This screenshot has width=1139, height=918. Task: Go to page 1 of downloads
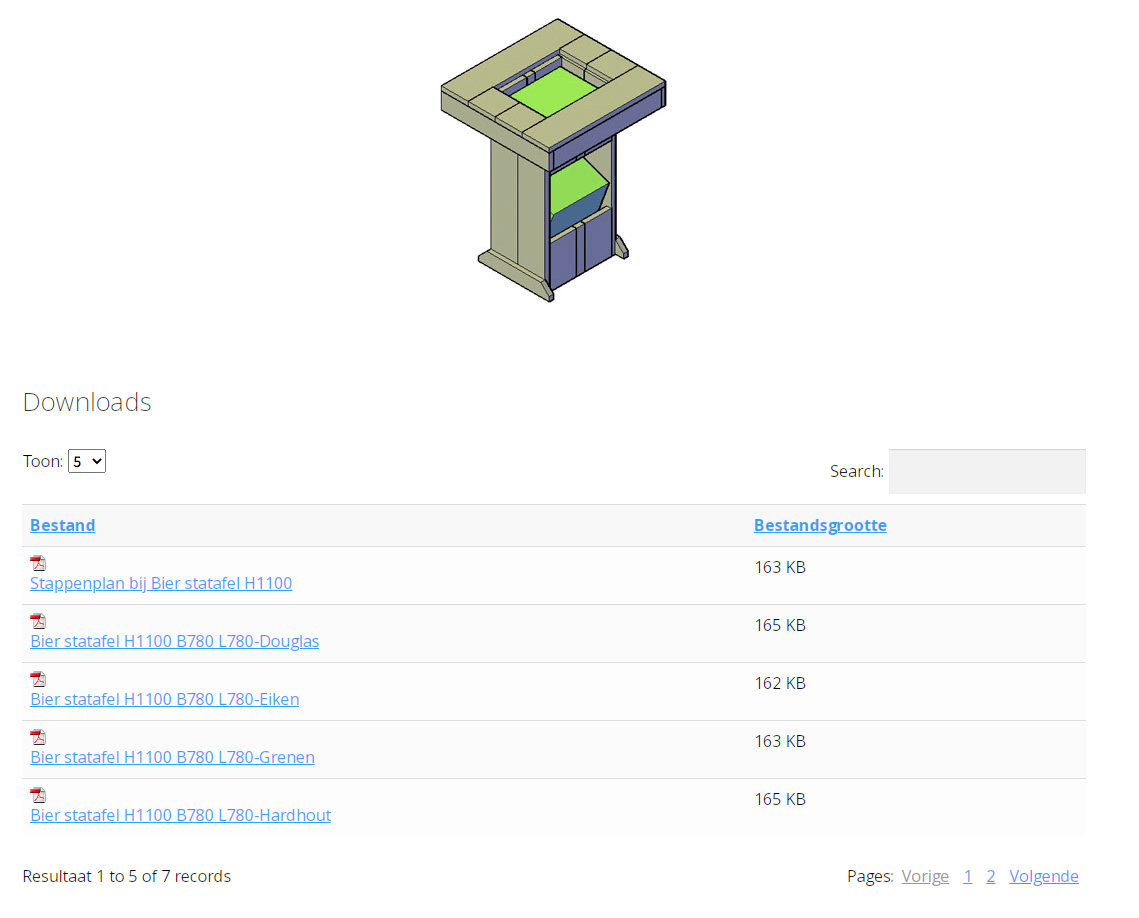click(x=968, y=876)
